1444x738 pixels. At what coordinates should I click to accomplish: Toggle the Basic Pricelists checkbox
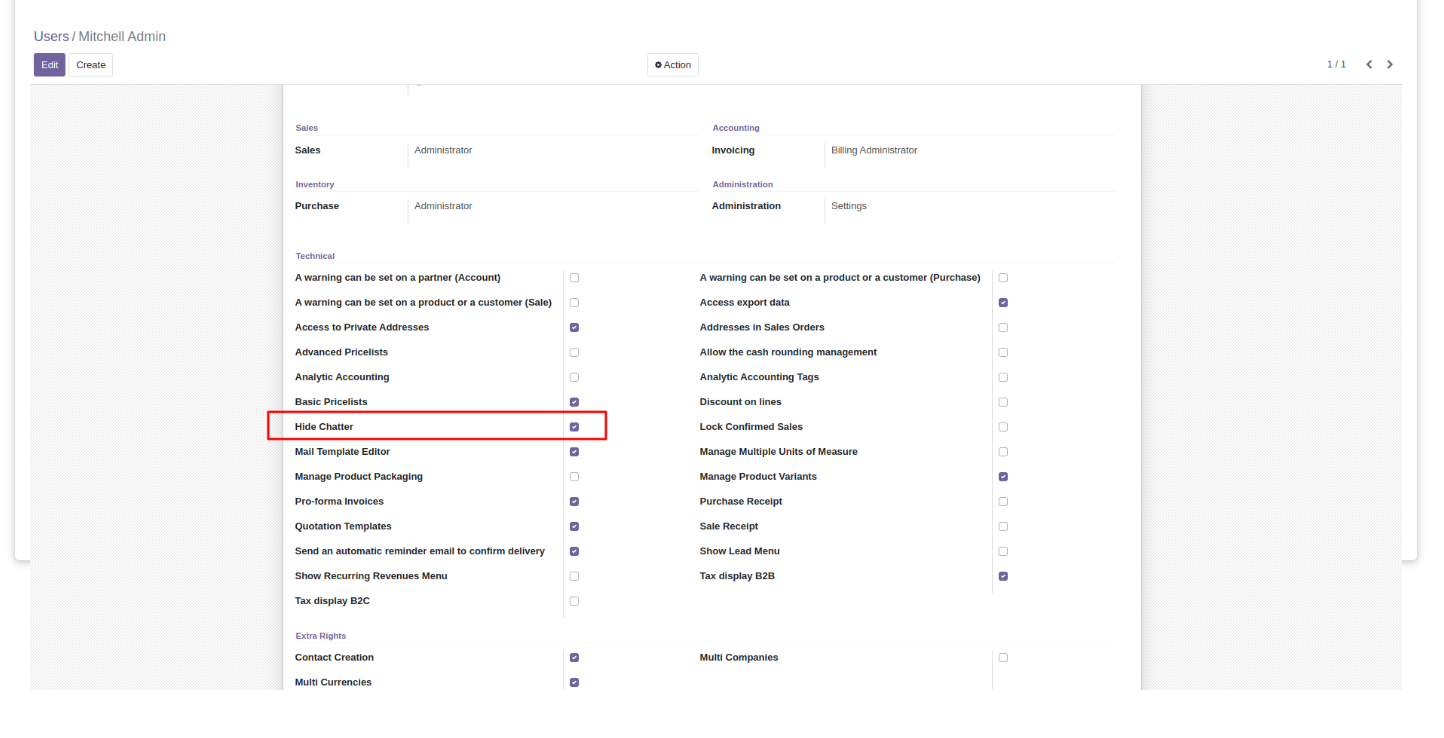click(574, 402)
